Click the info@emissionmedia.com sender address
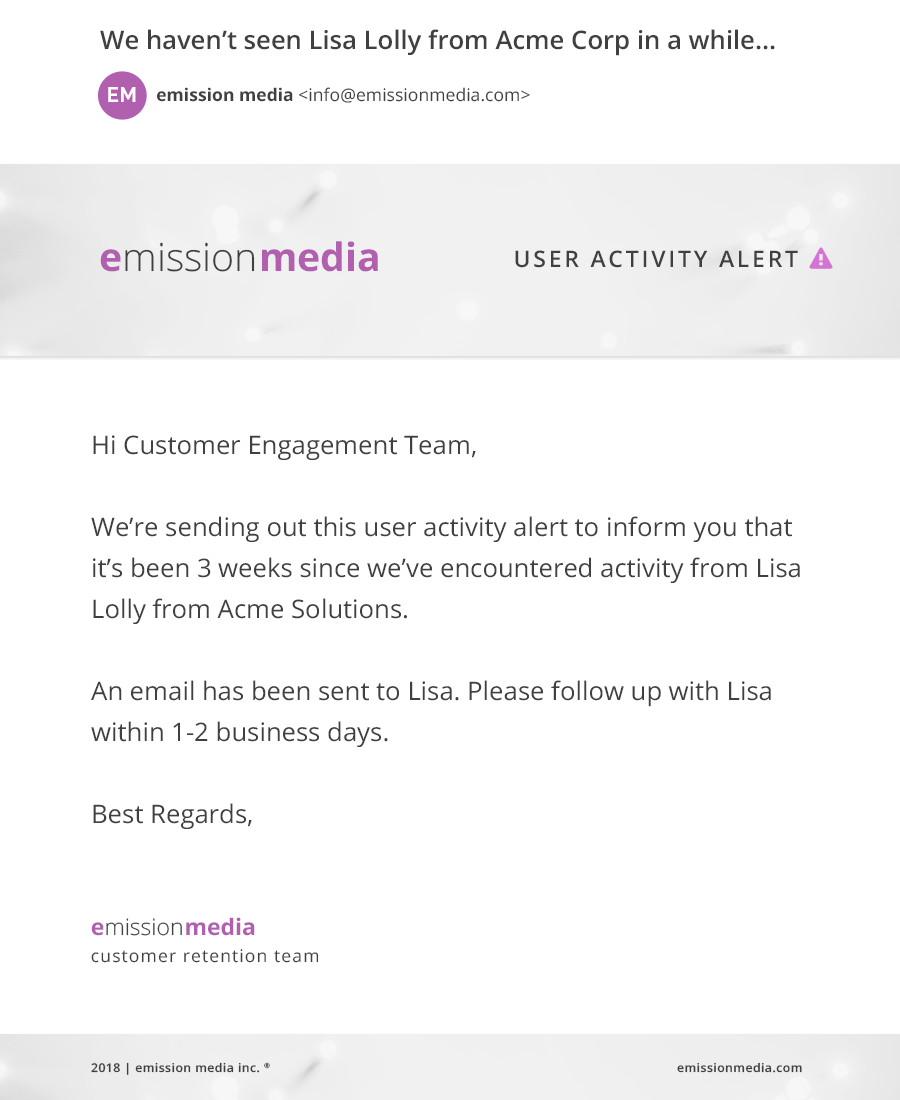The height and width of the screenshot is (1100, 900). coord(414,95)
